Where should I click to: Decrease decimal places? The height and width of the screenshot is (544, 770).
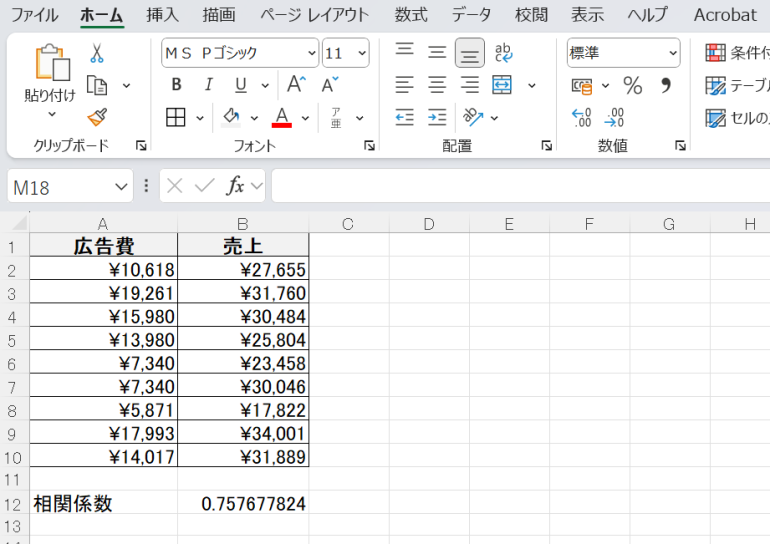coord(614,118)
